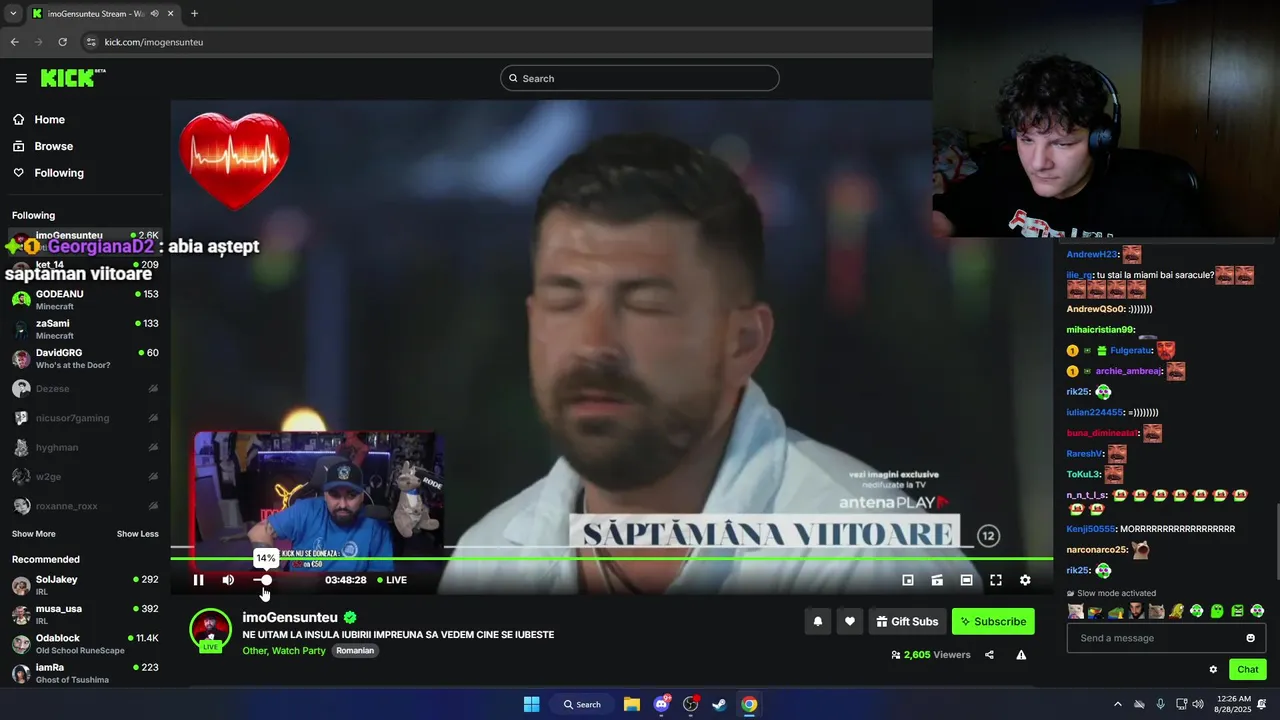Viewport: 1280px width, 720px height.
Task: Expand the list with Show More
Action: click(x=34, y=534)
